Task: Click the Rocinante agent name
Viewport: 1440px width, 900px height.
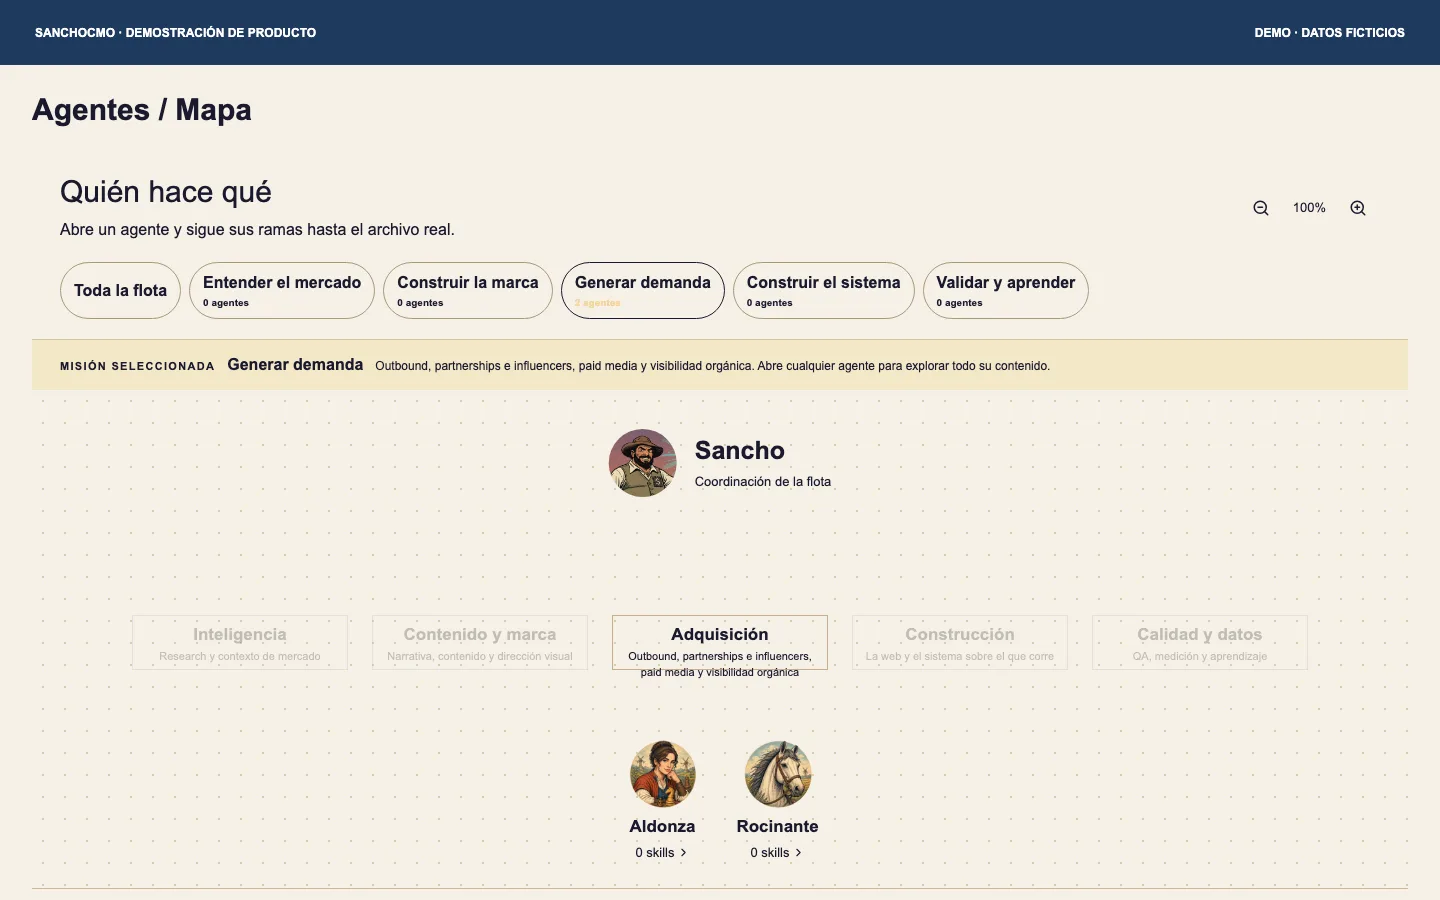Action: [x=778, y=826]
